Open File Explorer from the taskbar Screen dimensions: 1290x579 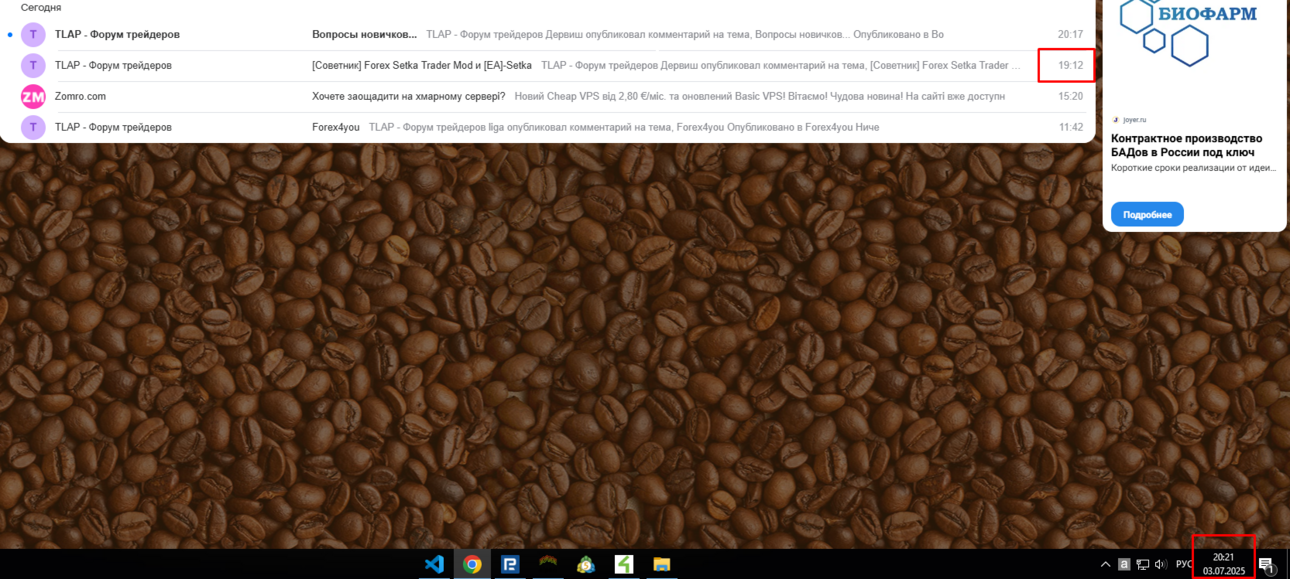pyautogui.click(x=661, y=564)
